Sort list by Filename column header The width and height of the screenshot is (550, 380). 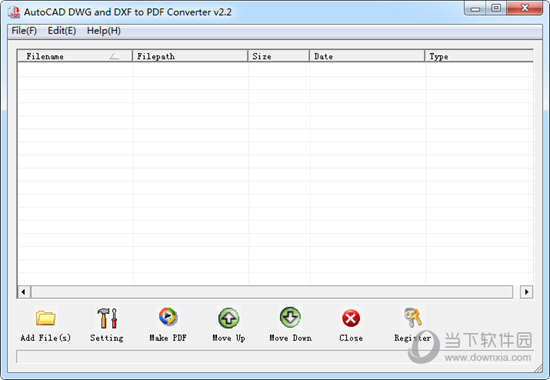point(75,56)
